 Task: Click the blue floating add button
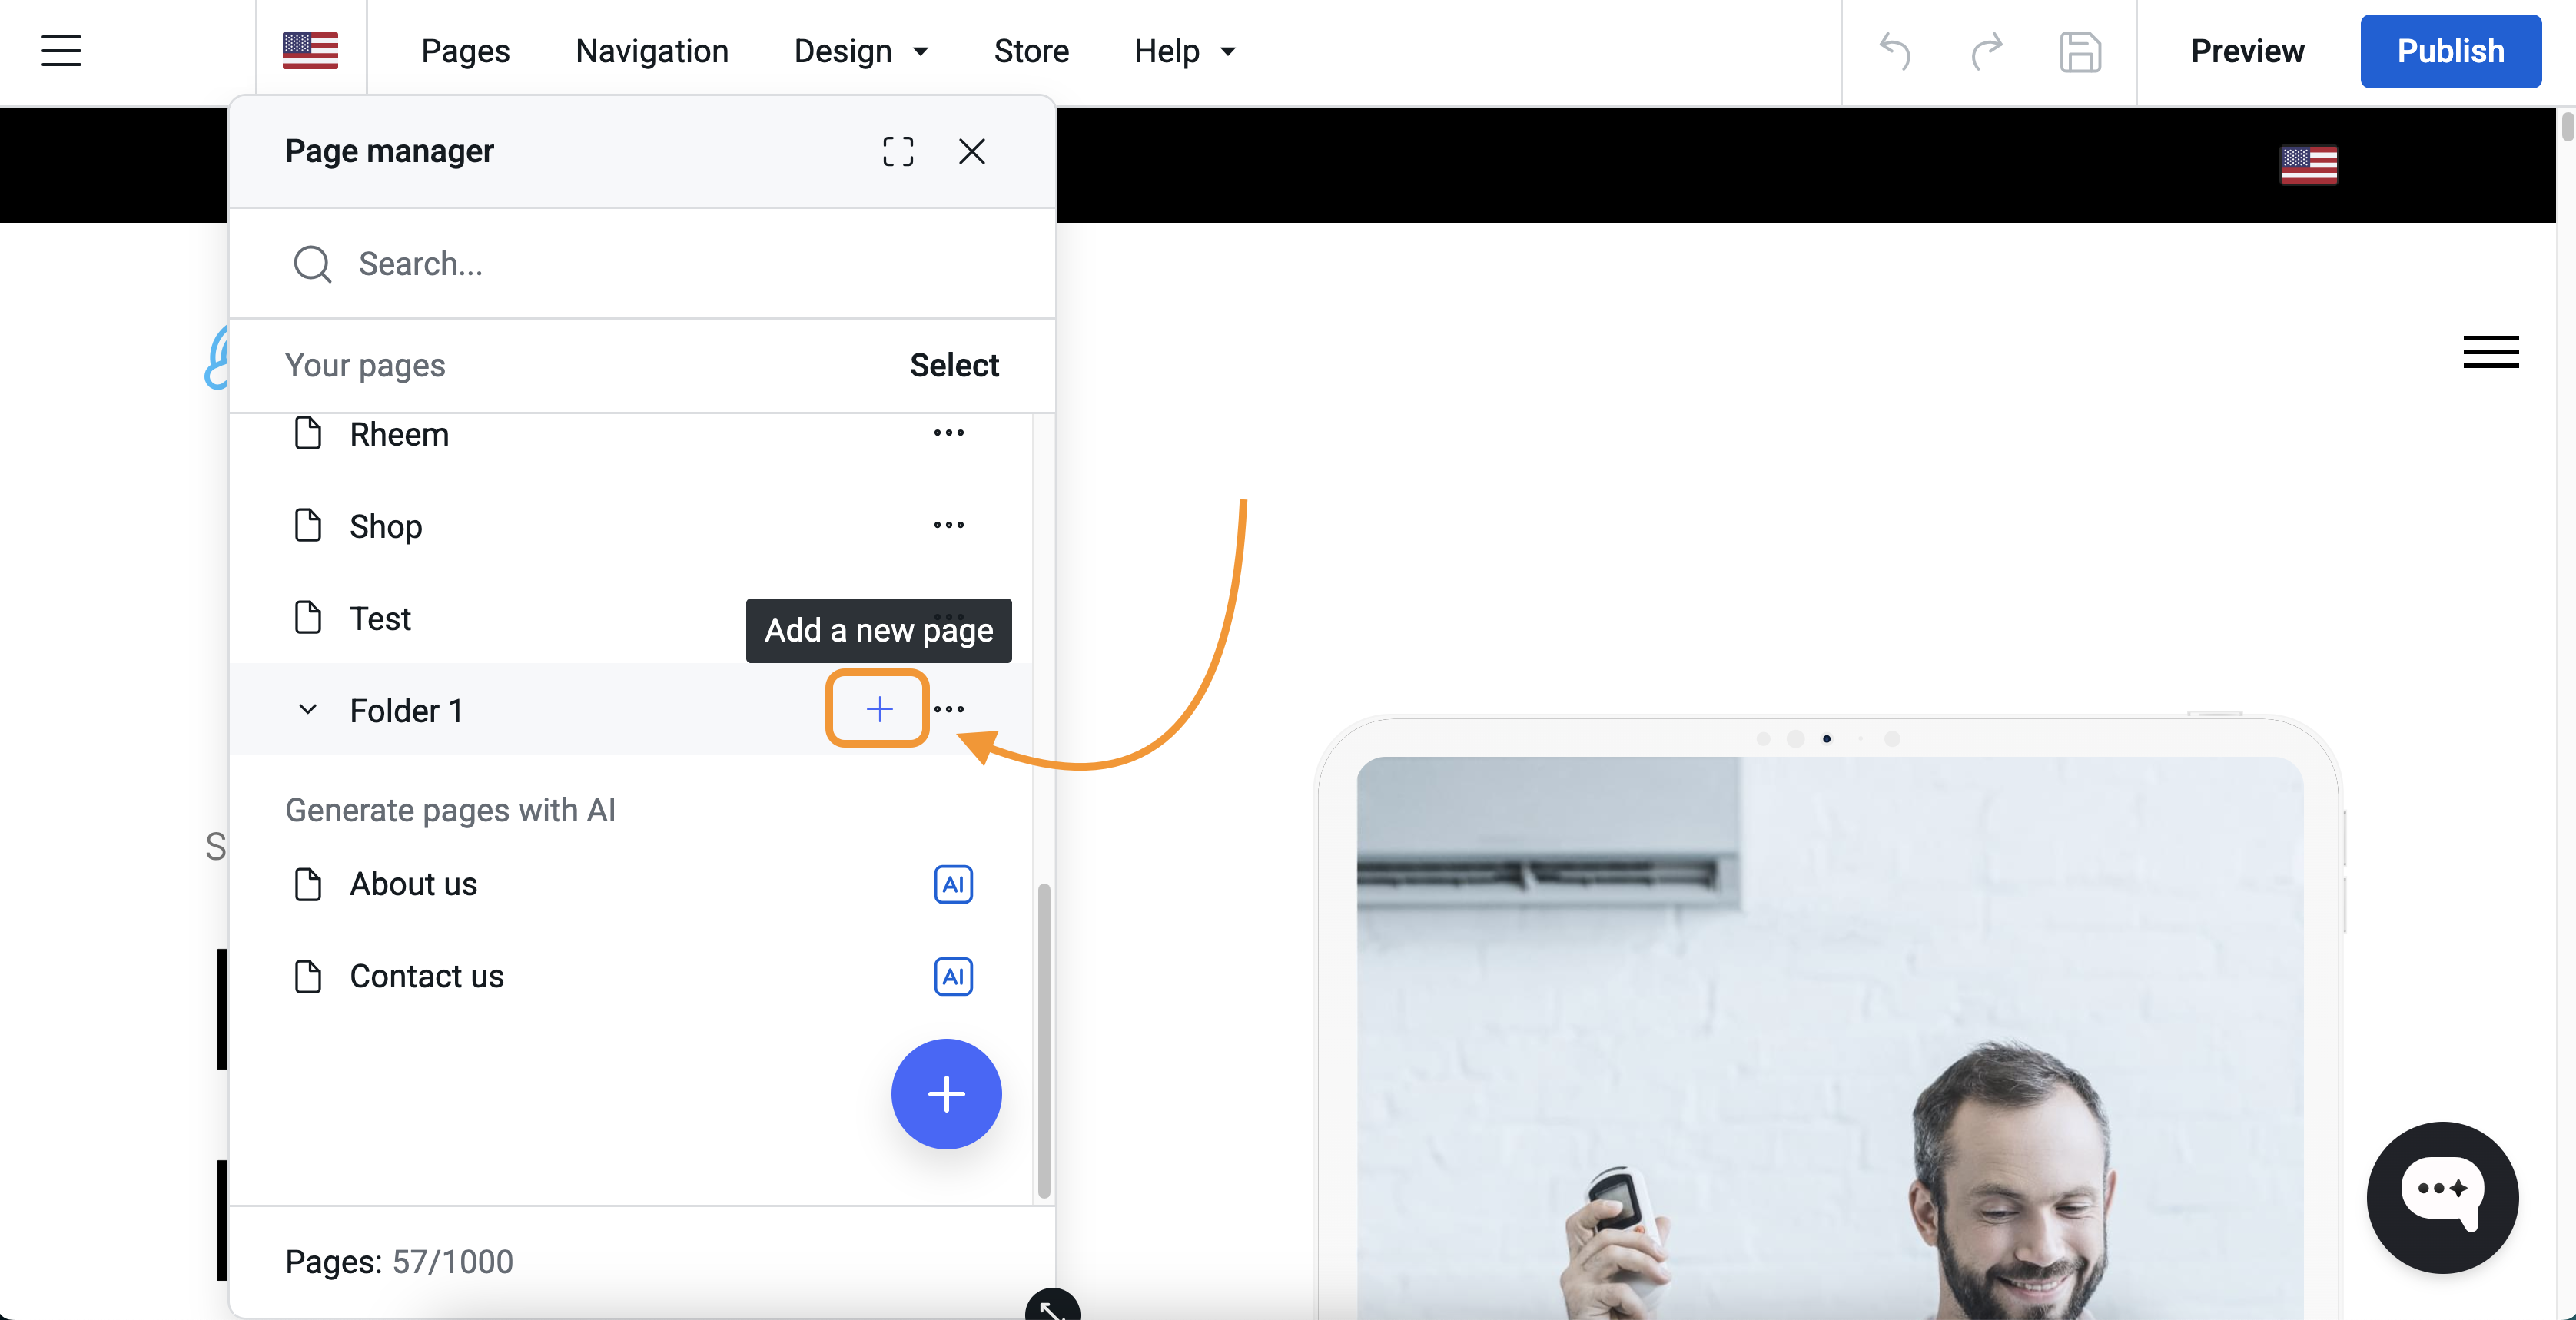point(946,1093)
